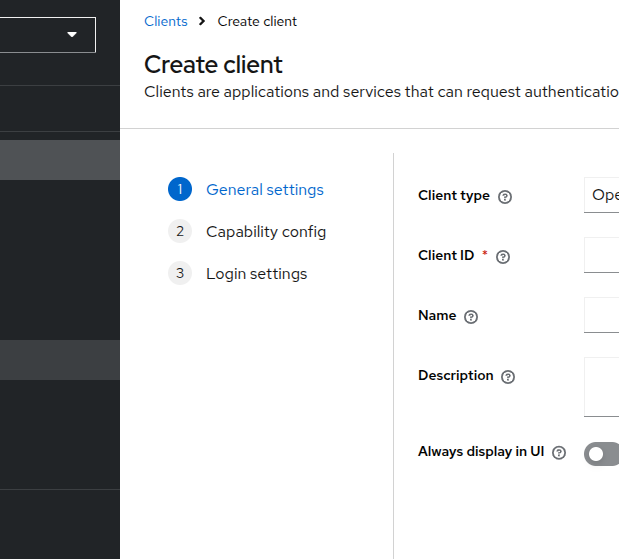The image size is (619, 559).
Task: Click the step 1 number circle
Action: (x=180, y=190)
